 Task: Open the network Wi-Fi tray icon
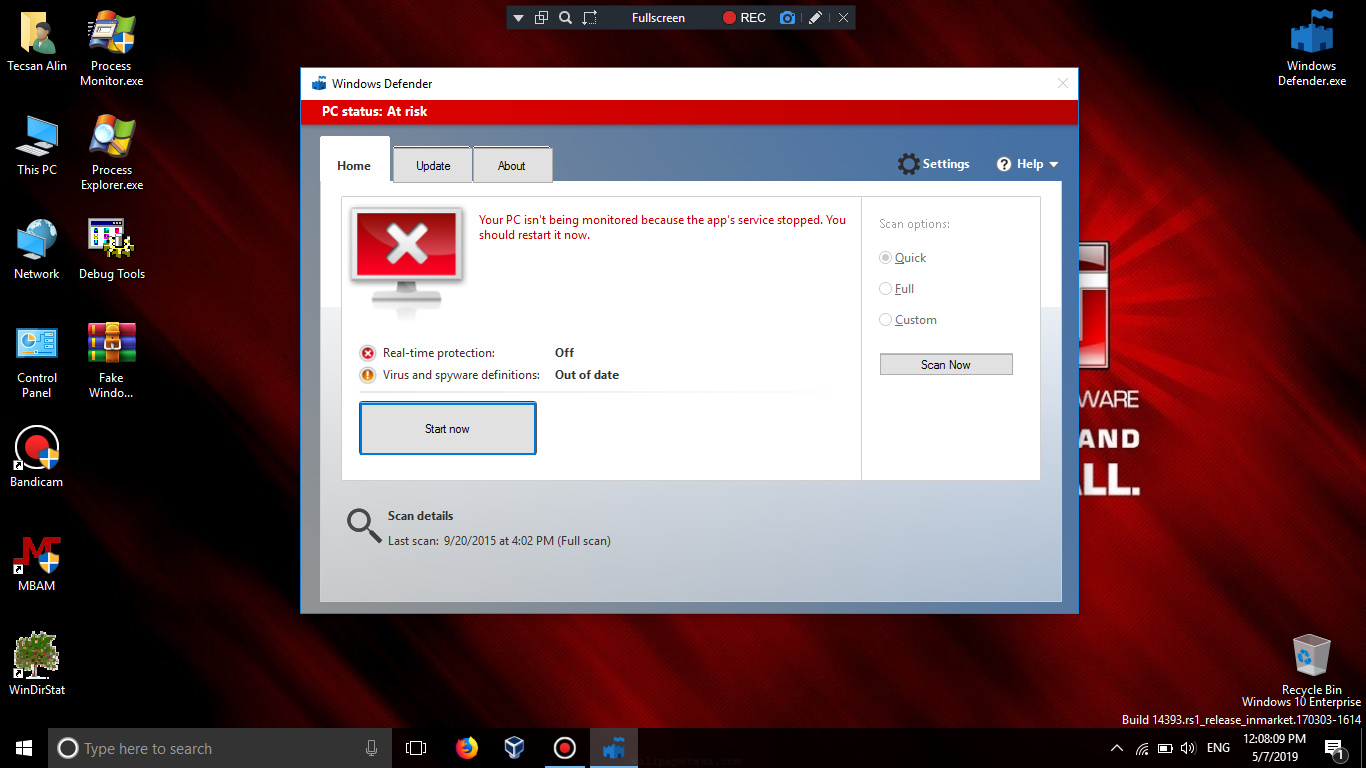(1142, 748)
